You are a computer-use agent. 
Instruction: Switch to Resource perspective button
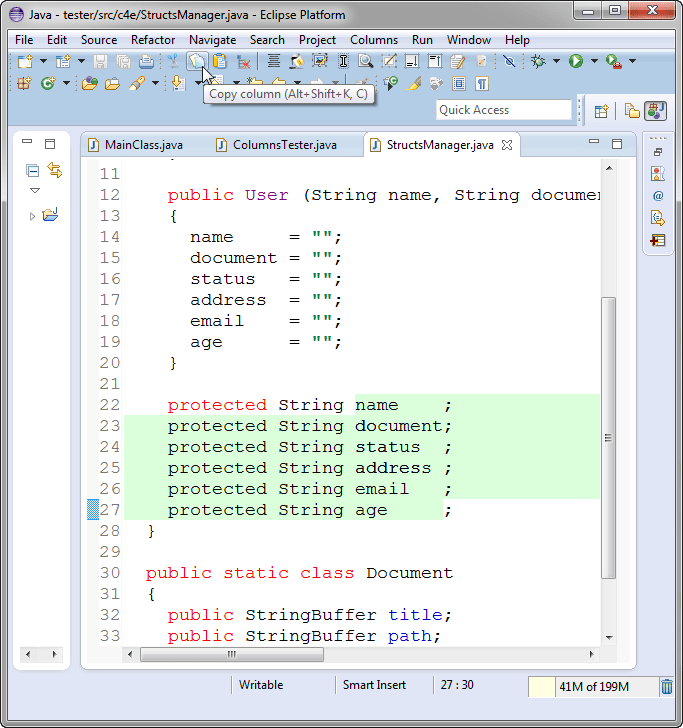(632, 111)
